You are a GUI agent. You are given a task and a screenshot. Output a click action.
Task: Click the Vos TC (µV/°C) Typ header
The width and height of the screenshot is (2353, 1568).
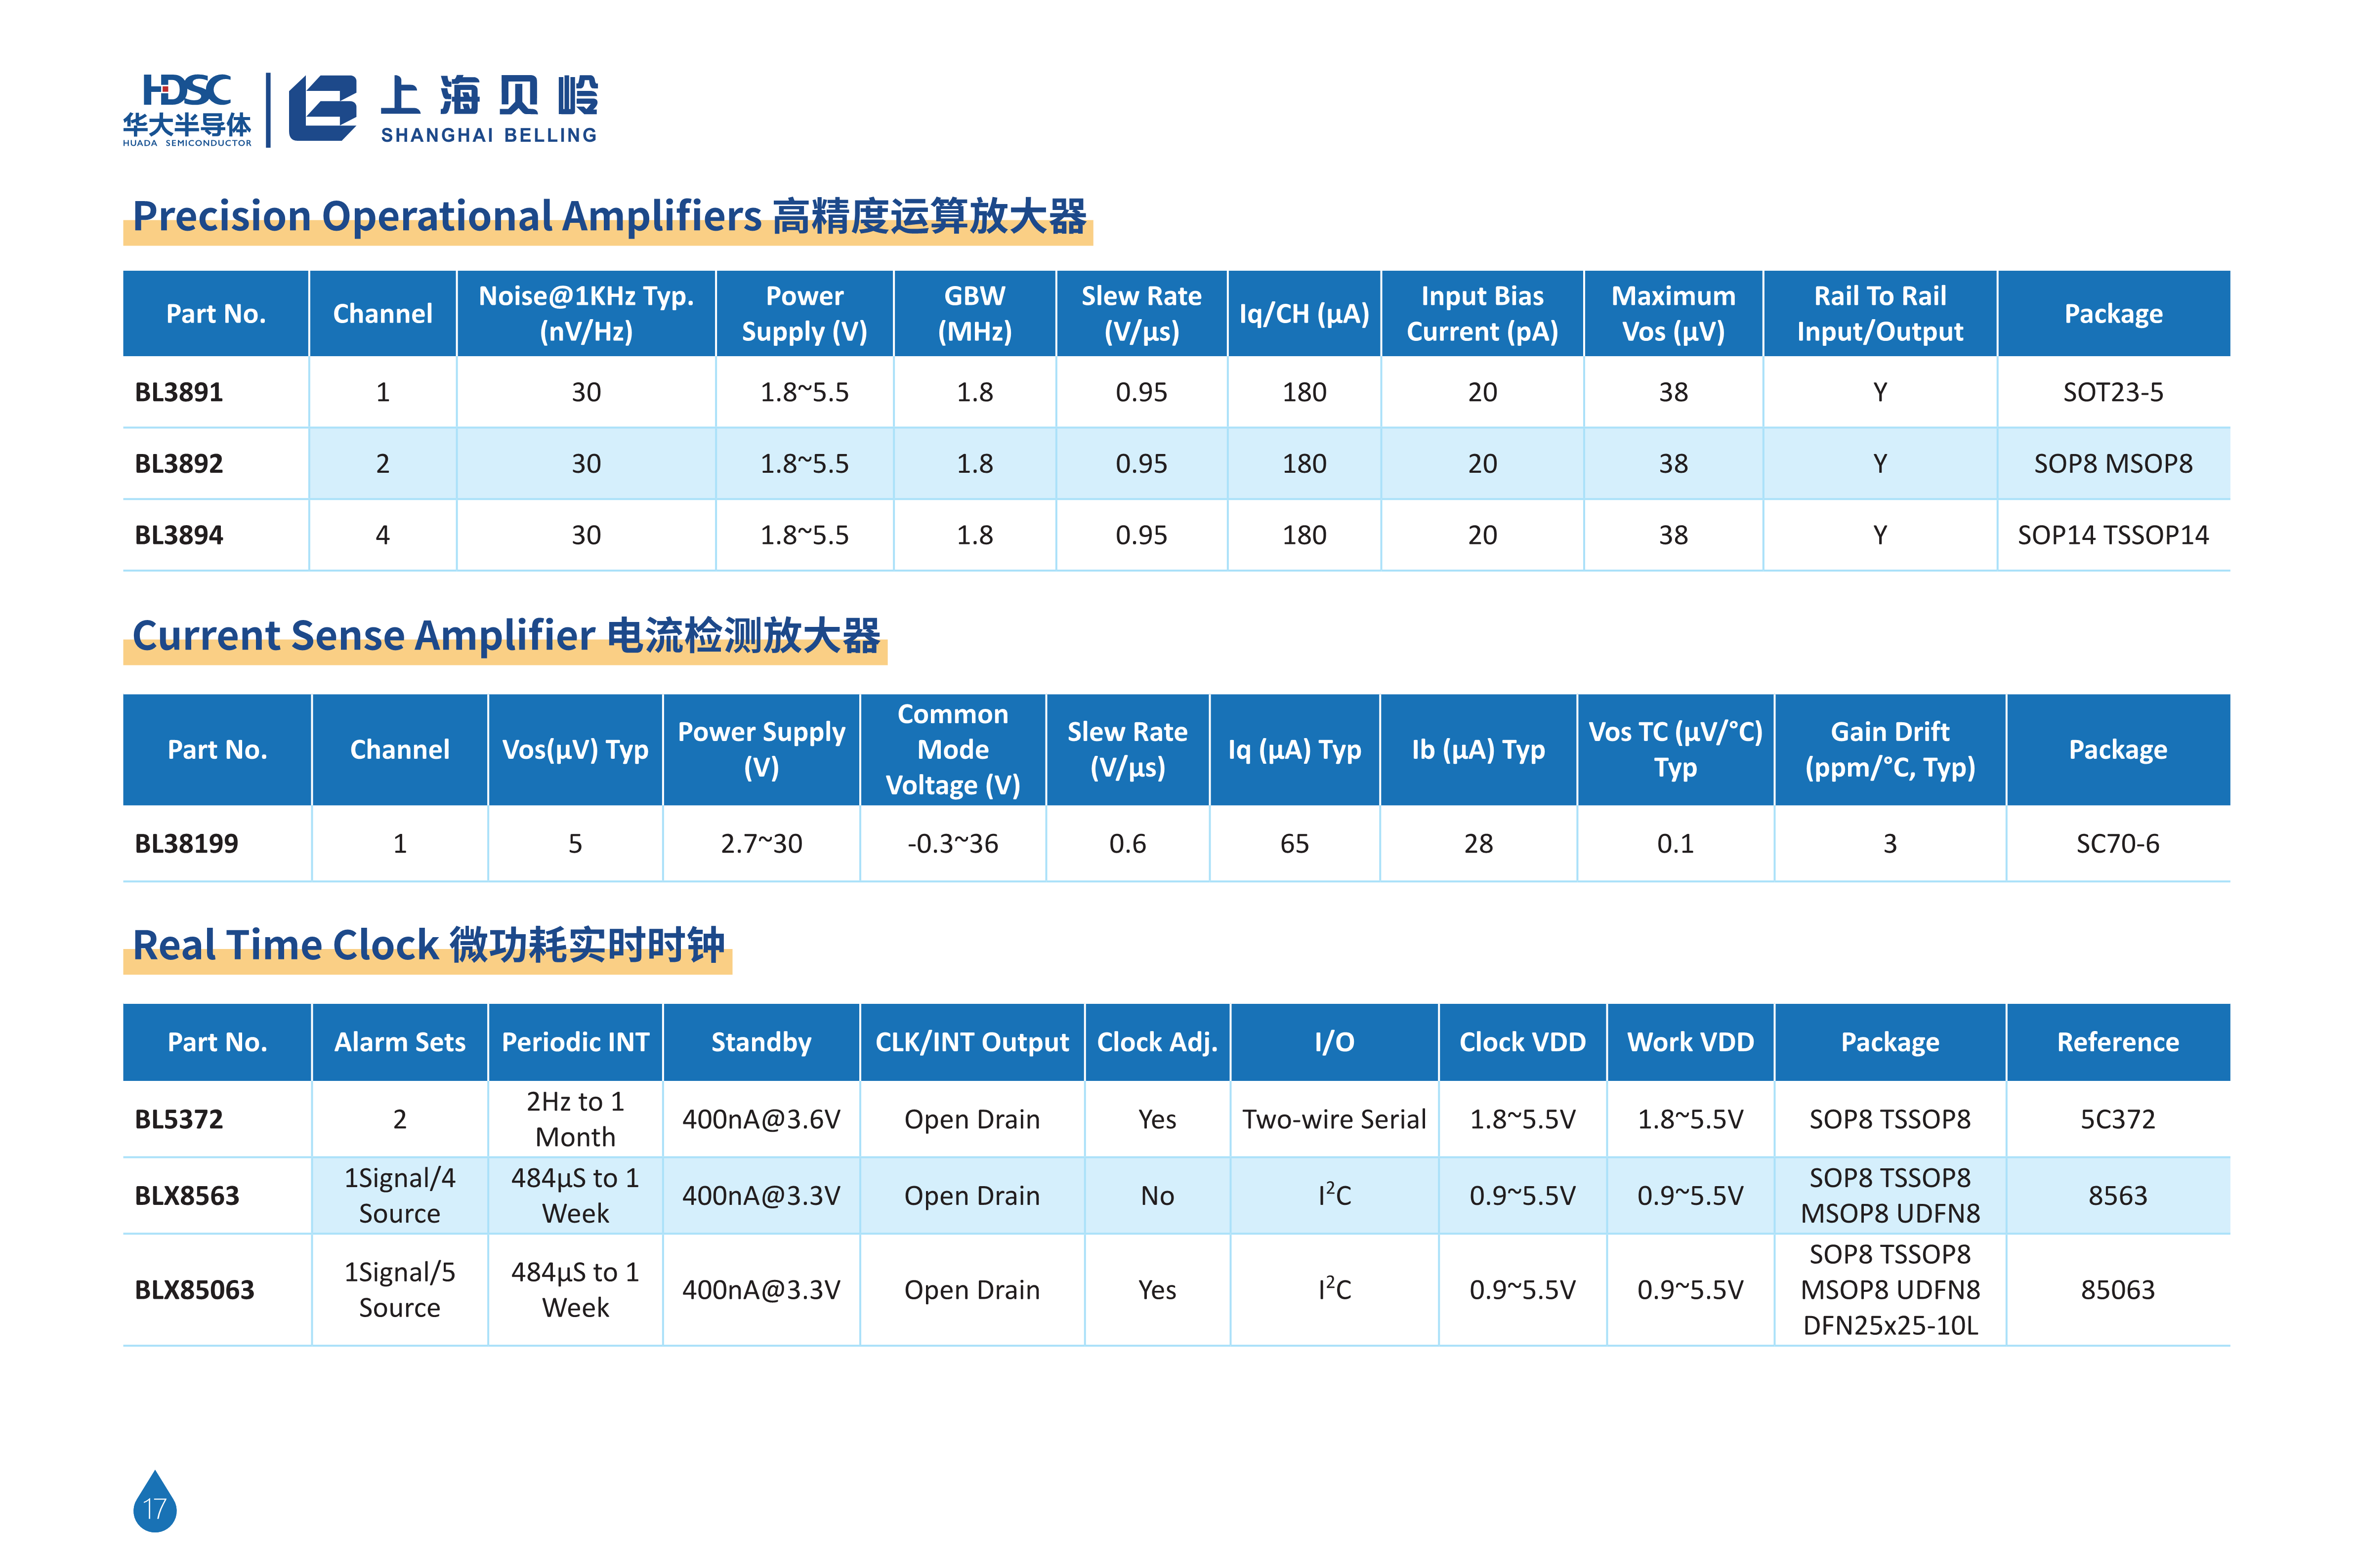click(1675, 750)
